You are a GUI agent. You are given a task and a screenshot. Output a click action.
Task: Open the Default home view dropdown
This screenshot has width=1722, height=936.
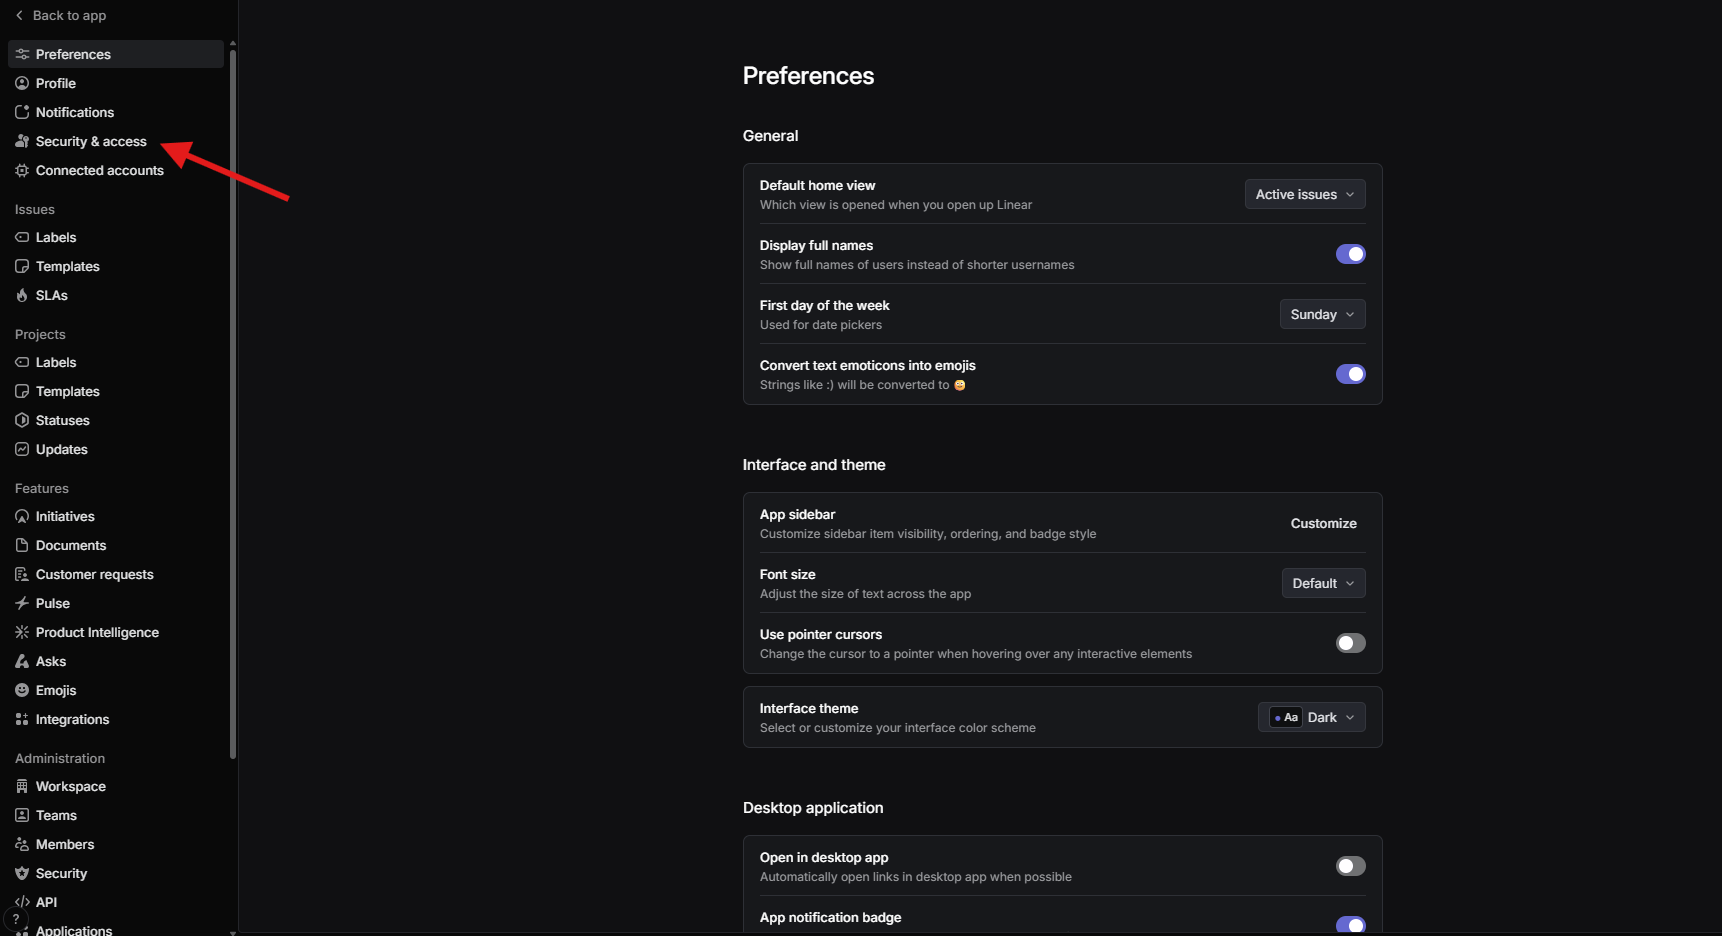tap(1304, 194)
